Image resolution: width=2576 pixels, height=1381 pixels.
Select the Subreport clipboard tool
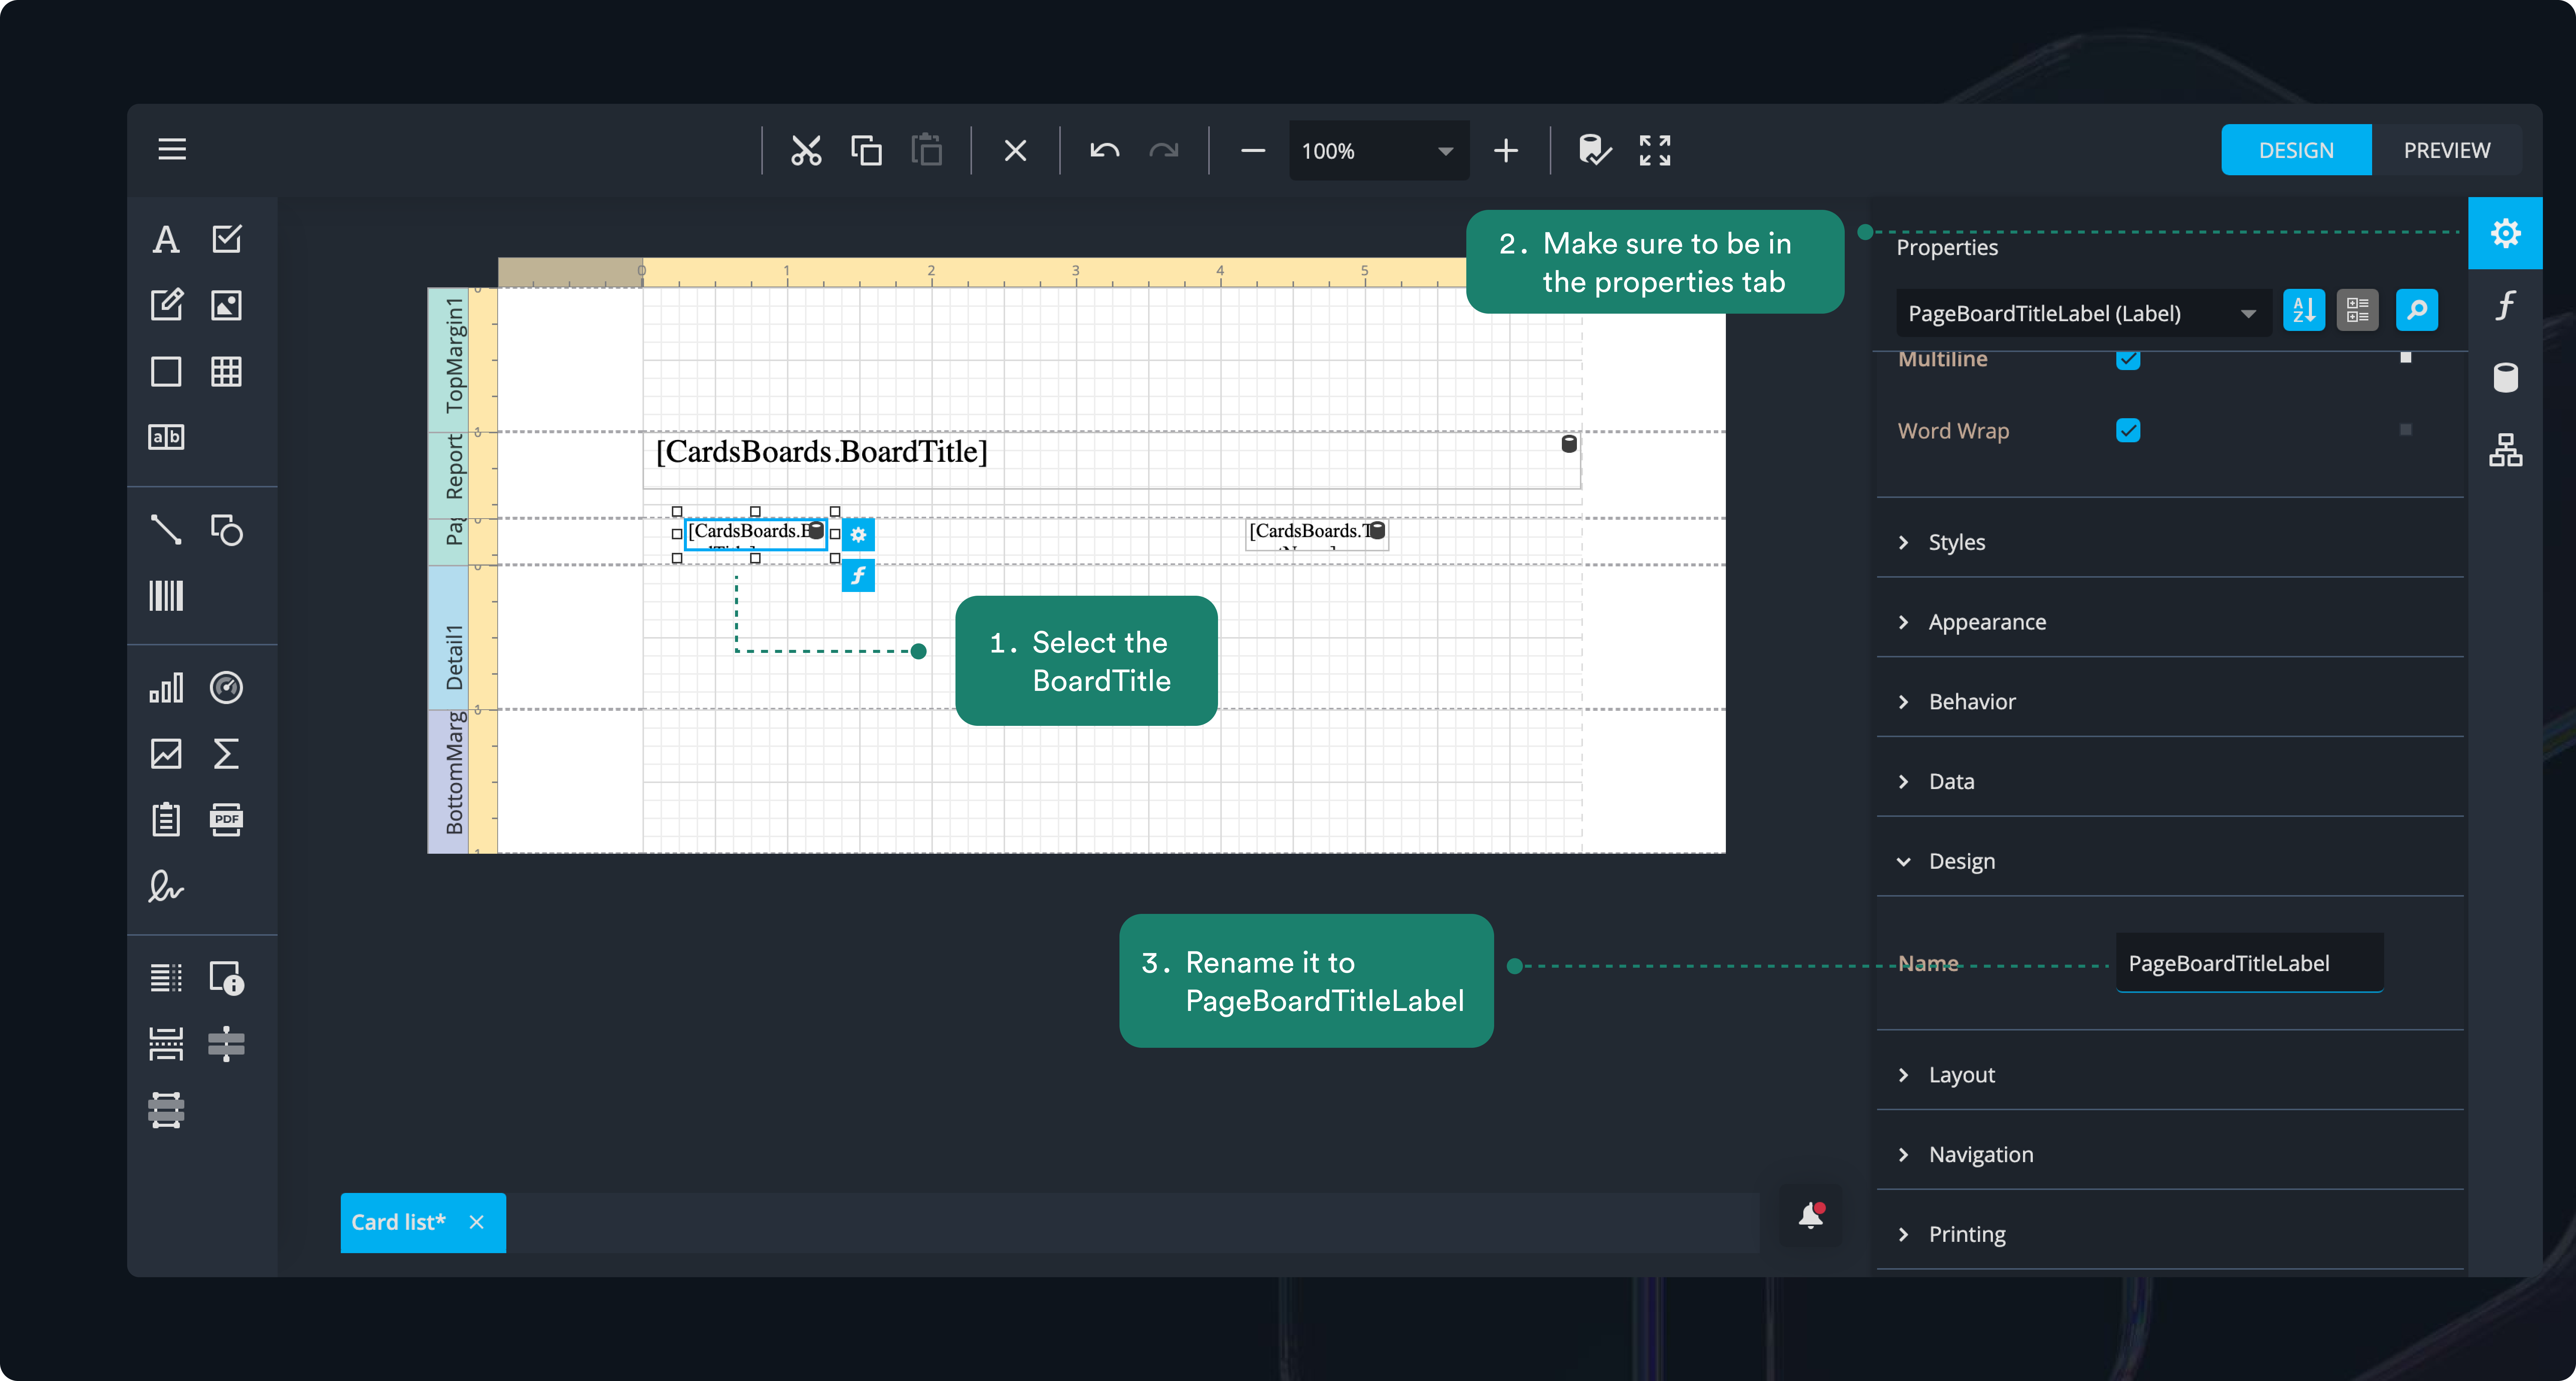point(166,820)
